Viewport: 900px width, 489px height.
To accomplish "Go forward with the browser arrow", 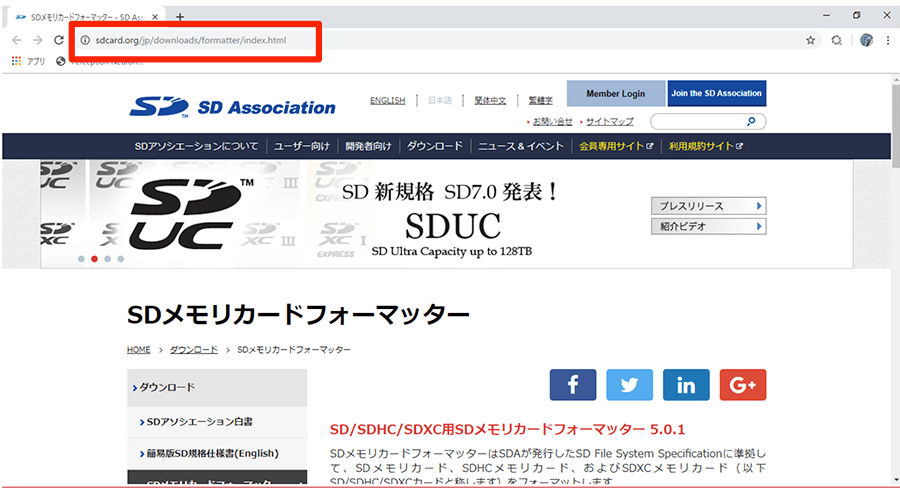I will (38, 40).
